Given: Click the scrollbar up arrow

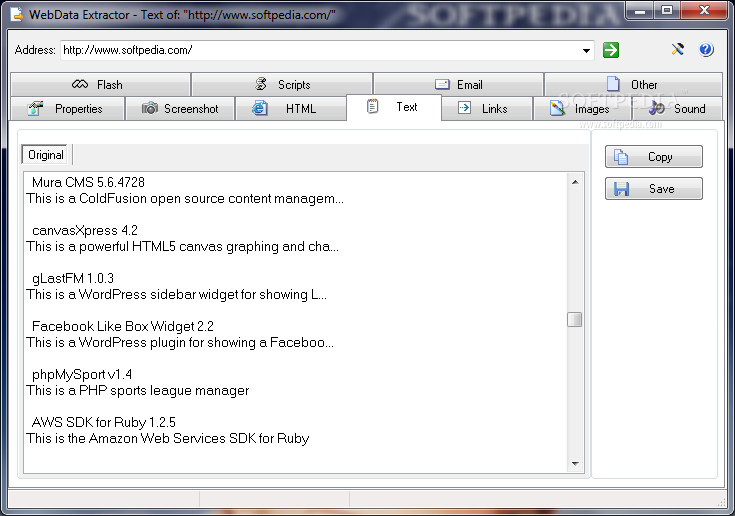Looking at the screenshot, I should click(575, 182).
